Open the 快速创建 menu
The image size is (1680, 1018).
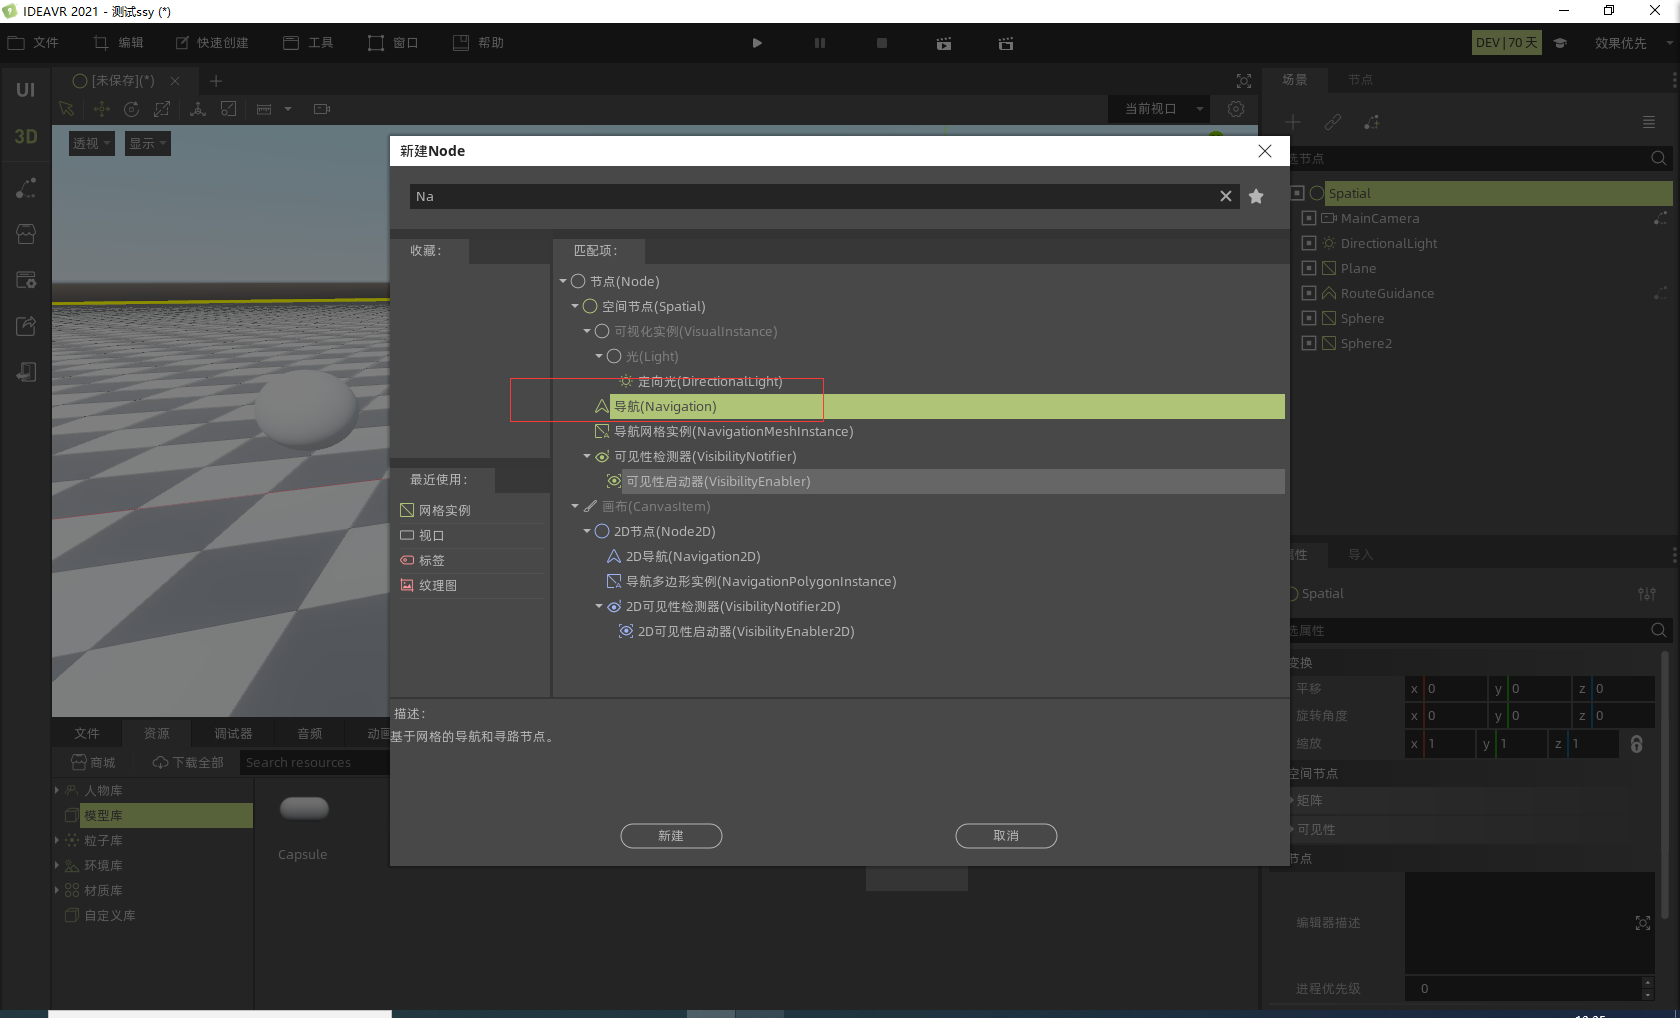pos(212,43)
